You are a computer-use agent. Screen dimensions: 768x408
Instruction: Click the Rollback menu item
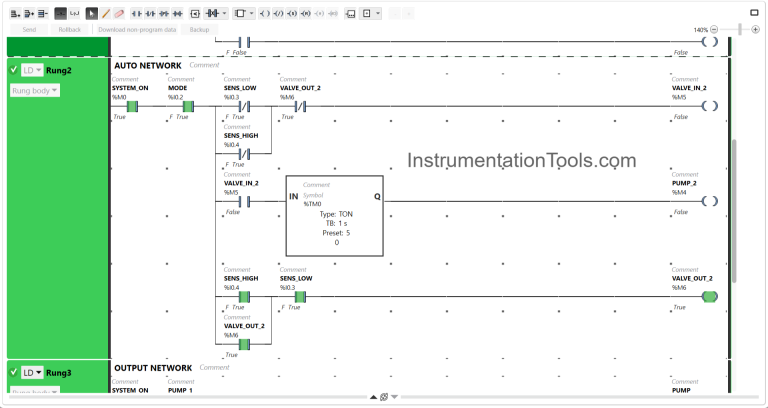(x=69, y=30)
